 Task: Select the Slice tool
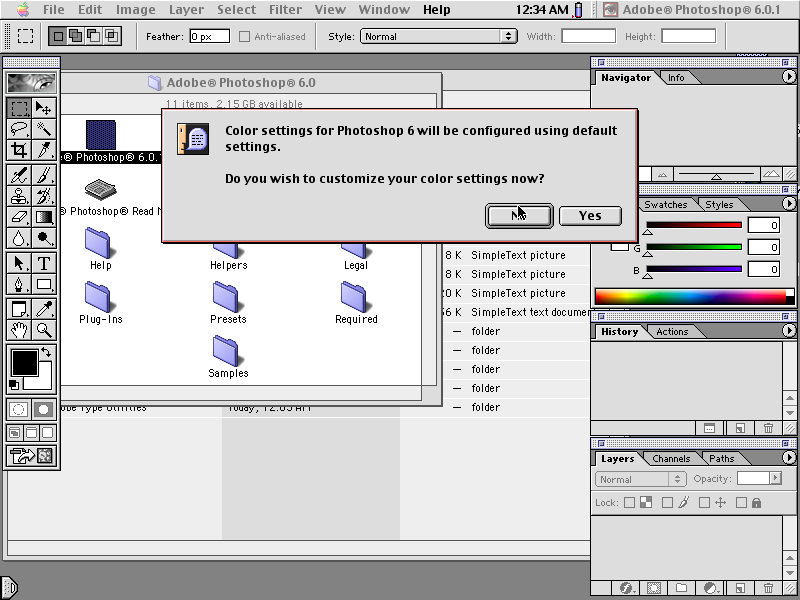click(x=44, y=150)
